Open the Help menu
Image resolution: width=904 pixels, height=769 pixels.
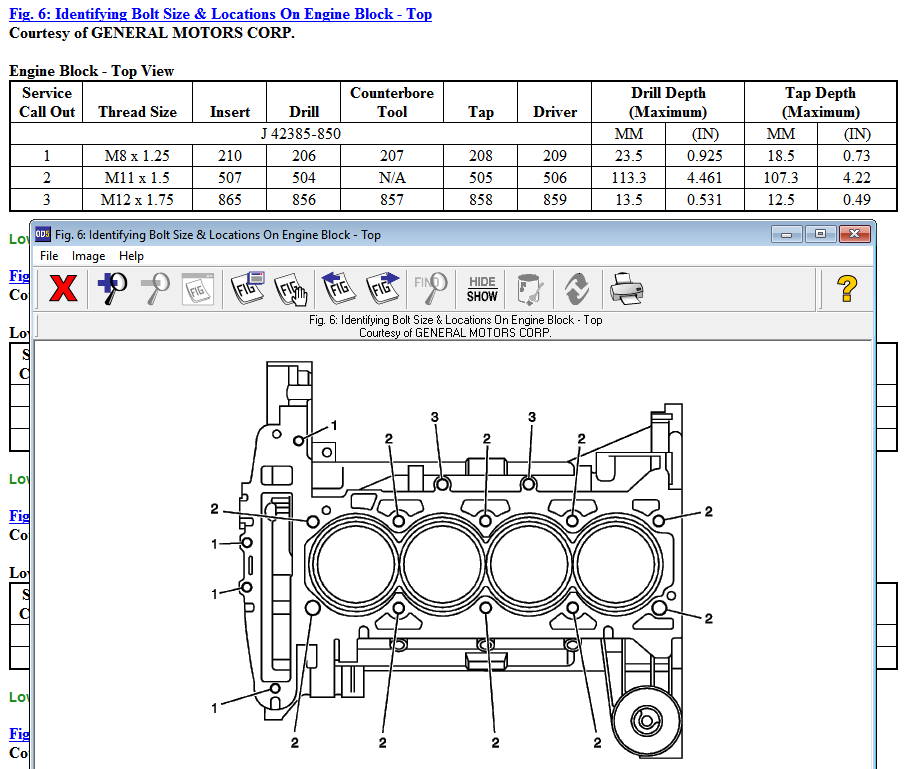pyautogui.click(x=131, y=256)
